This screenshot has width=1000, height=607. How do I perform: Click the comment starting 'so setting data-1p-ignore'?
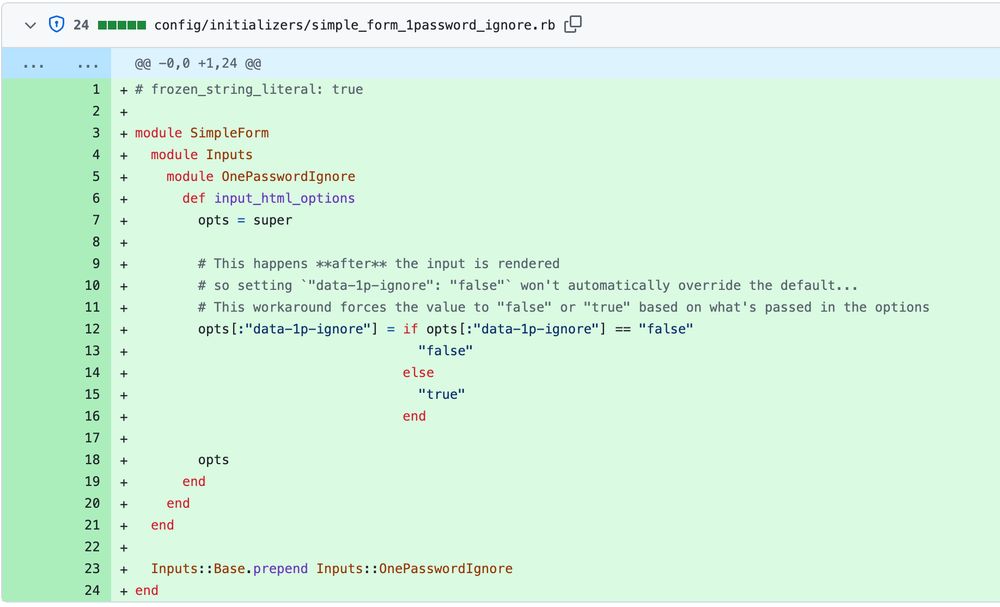(527, 286)
